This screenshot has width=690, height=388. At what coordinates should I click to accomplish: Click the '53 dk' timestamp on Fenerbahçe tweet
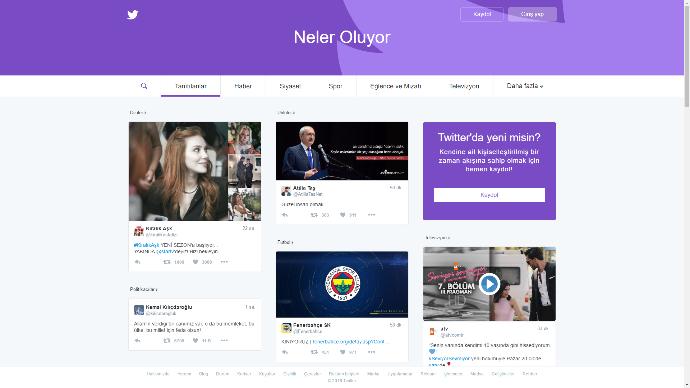(x=395, y=325)
